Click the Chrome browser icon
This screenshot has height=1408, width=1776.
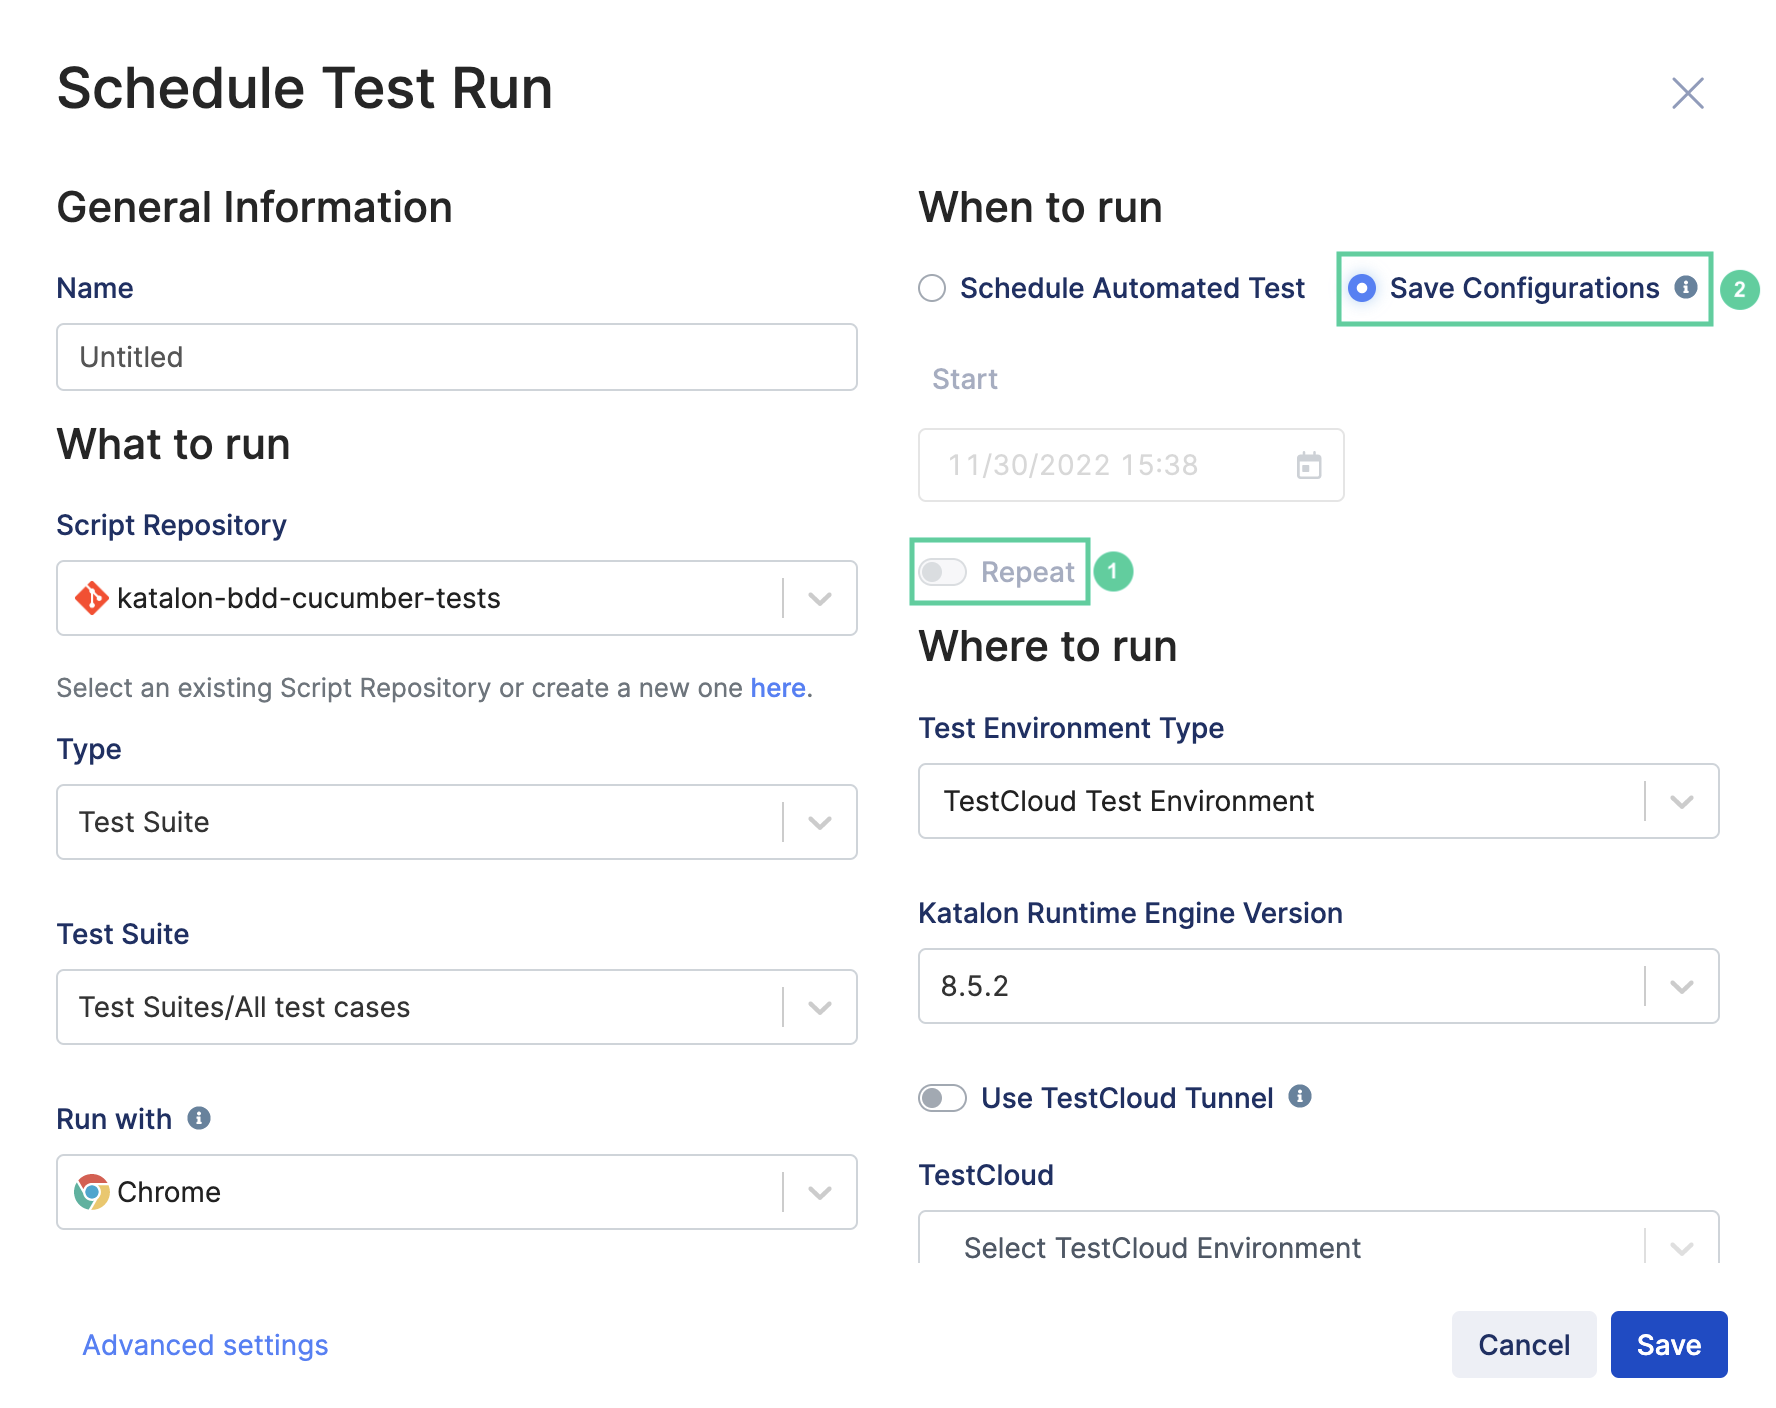coord(91,1192)
